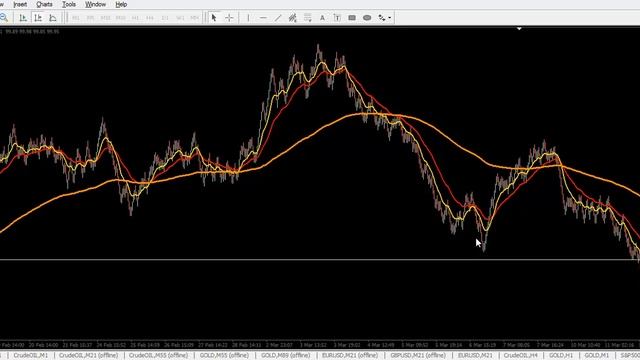
Task: Select the Crosshair tool
Action: (229, 18)
